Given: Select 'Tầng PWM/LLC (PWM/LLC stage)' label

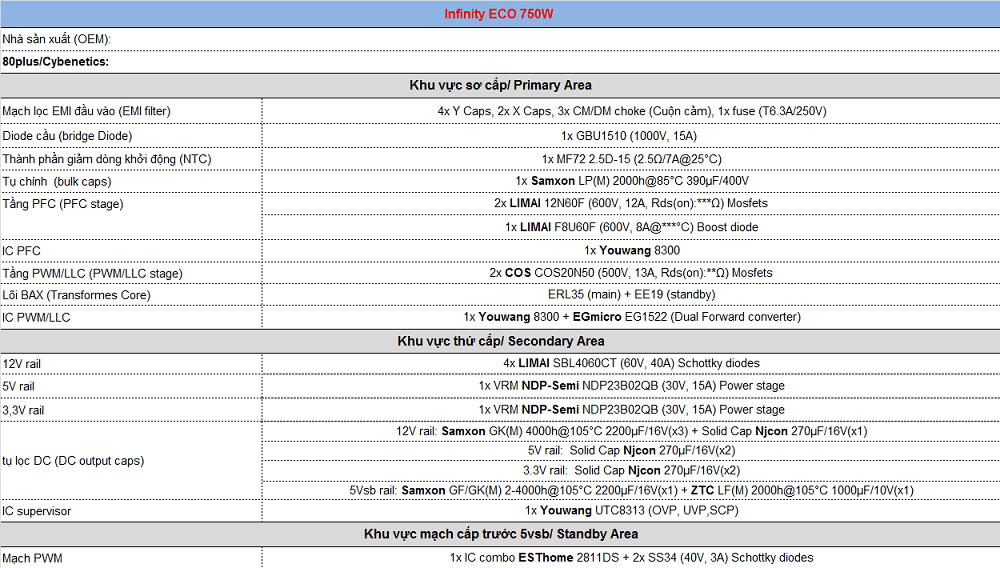Looking at the screenshot, I should pyautogui.click(x=92, y=273).
